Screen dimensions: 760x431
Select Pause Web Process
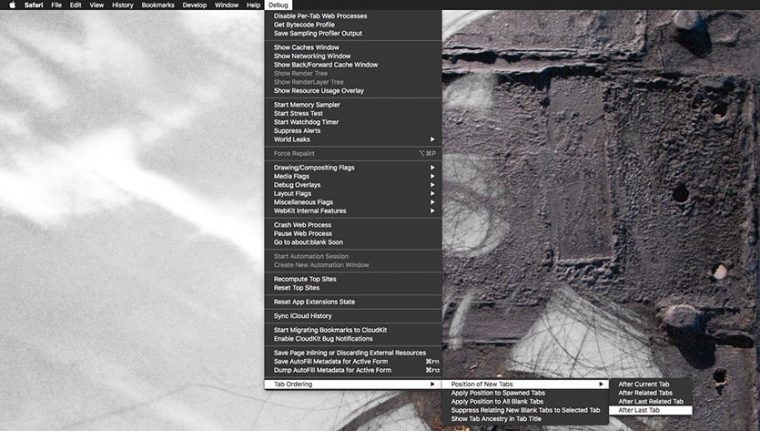[353, 234]
